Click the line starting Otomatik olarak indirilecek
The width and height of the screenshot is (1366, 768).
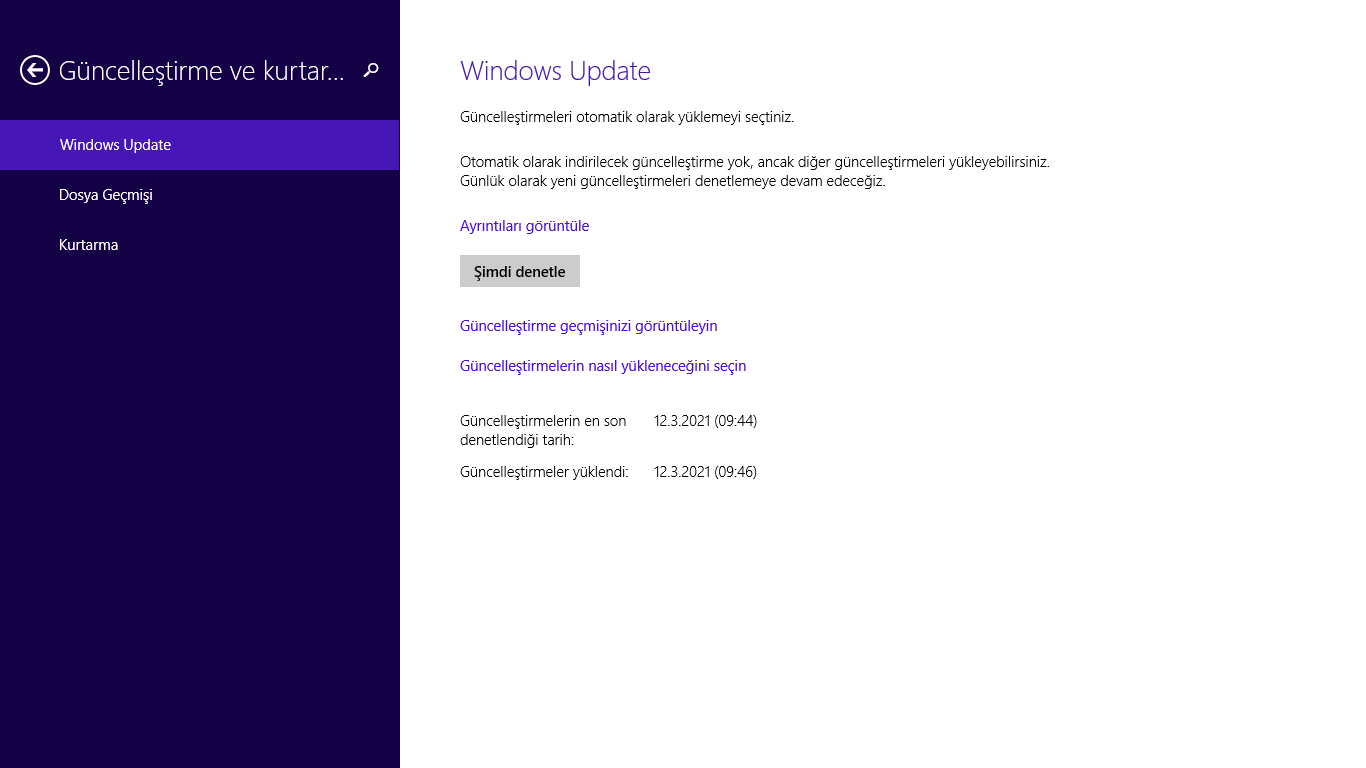click(x=755, y=162)
